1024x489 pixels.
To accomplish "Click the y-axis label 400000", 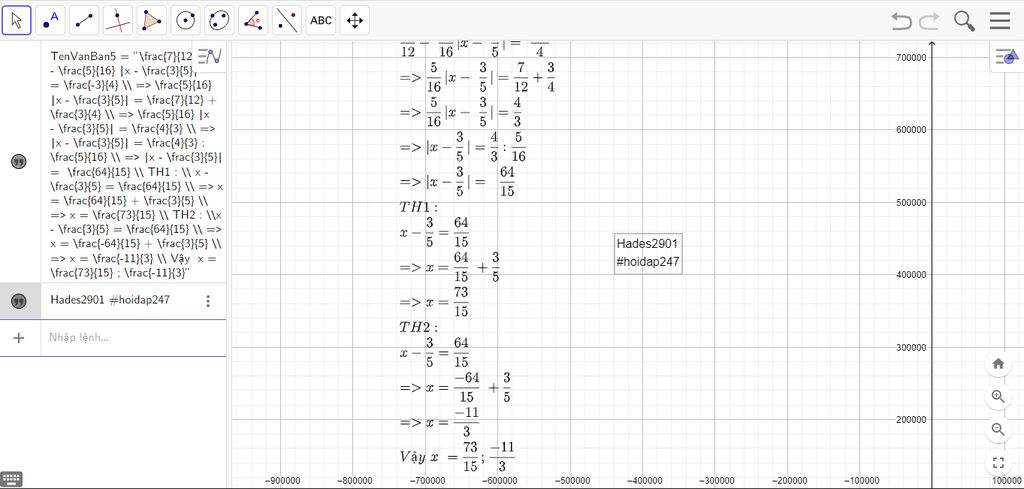I will pyautogui.click(x=911, y=275).
